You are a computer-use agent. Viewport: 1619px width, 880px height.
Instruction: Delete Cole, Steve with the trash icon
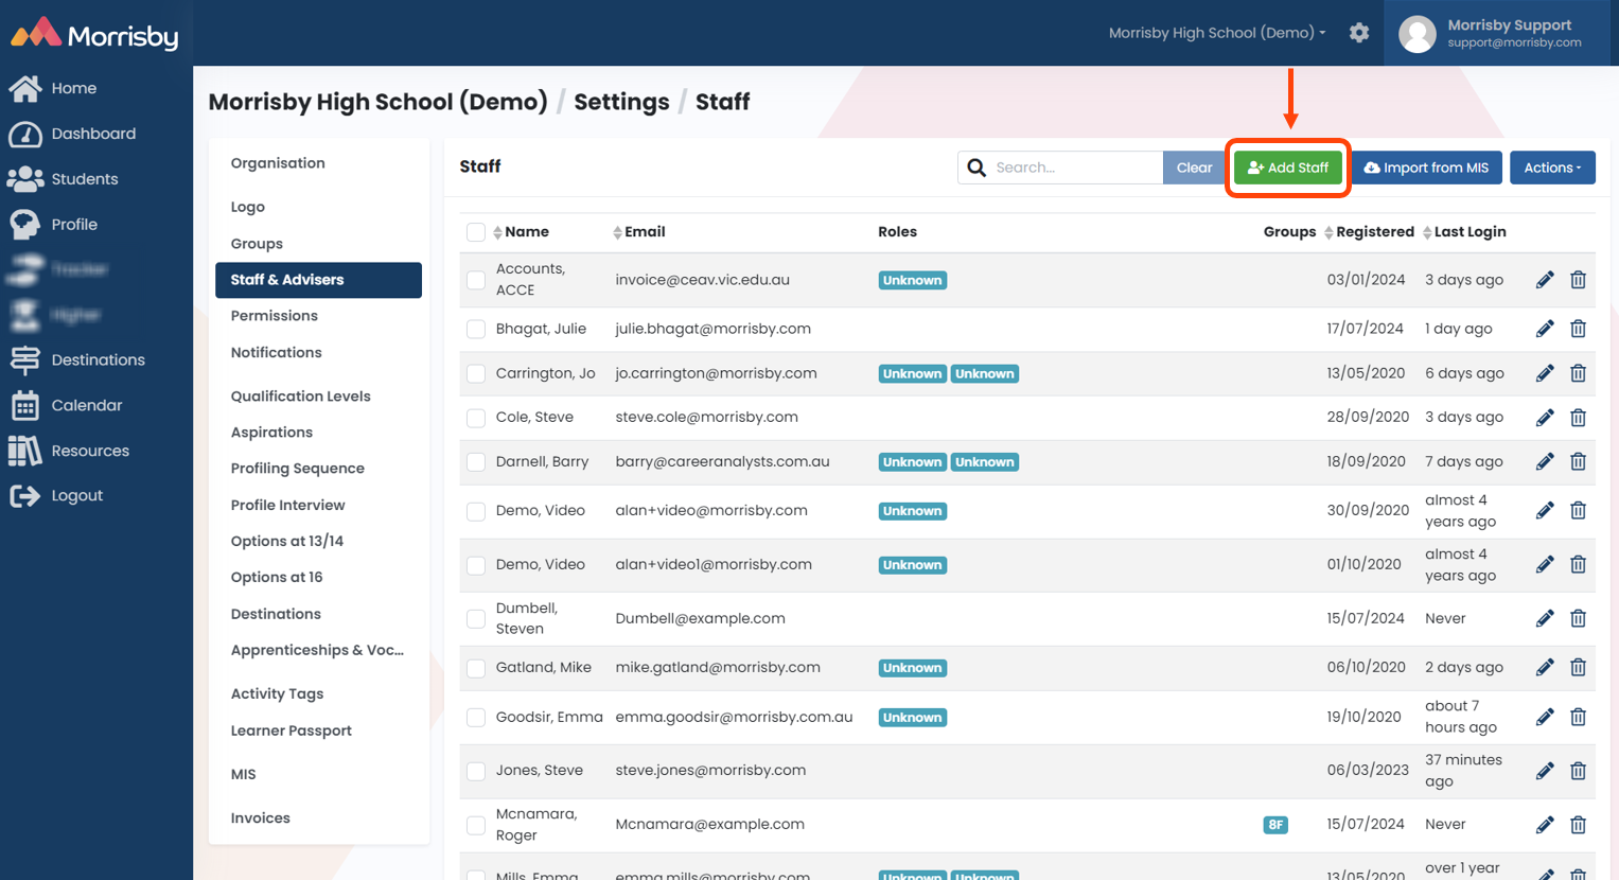(x=1578, y=418)
